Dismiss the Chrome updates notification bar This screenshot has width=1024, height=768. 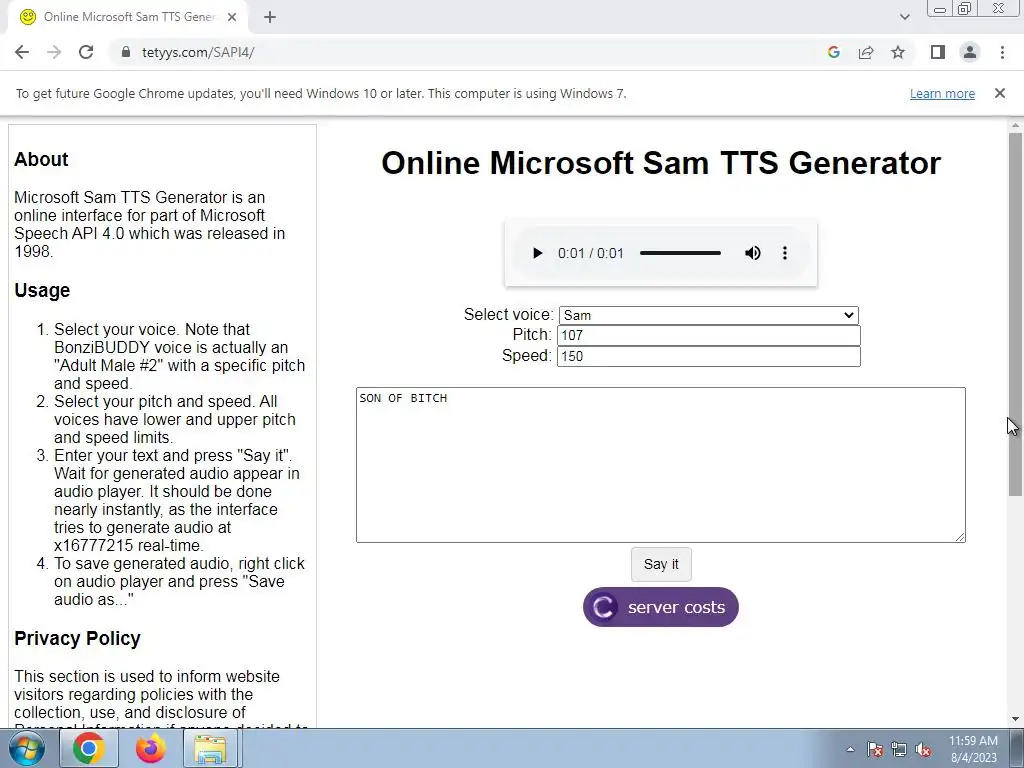pyautogui.click(x=1000, y=93)
